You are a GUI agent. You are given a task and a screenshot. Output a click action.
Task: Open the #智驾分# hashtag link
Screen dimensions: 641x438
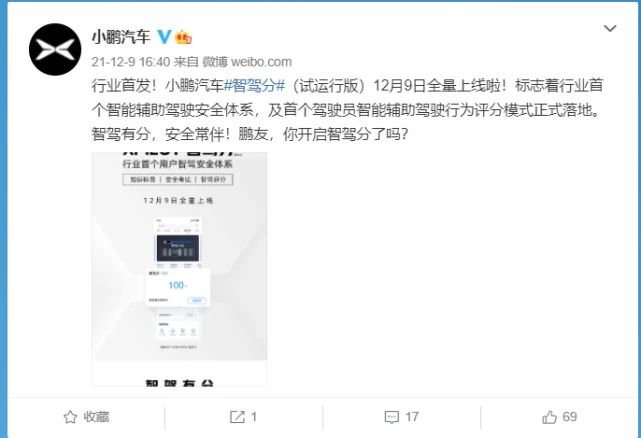click(x=254, y=86)
